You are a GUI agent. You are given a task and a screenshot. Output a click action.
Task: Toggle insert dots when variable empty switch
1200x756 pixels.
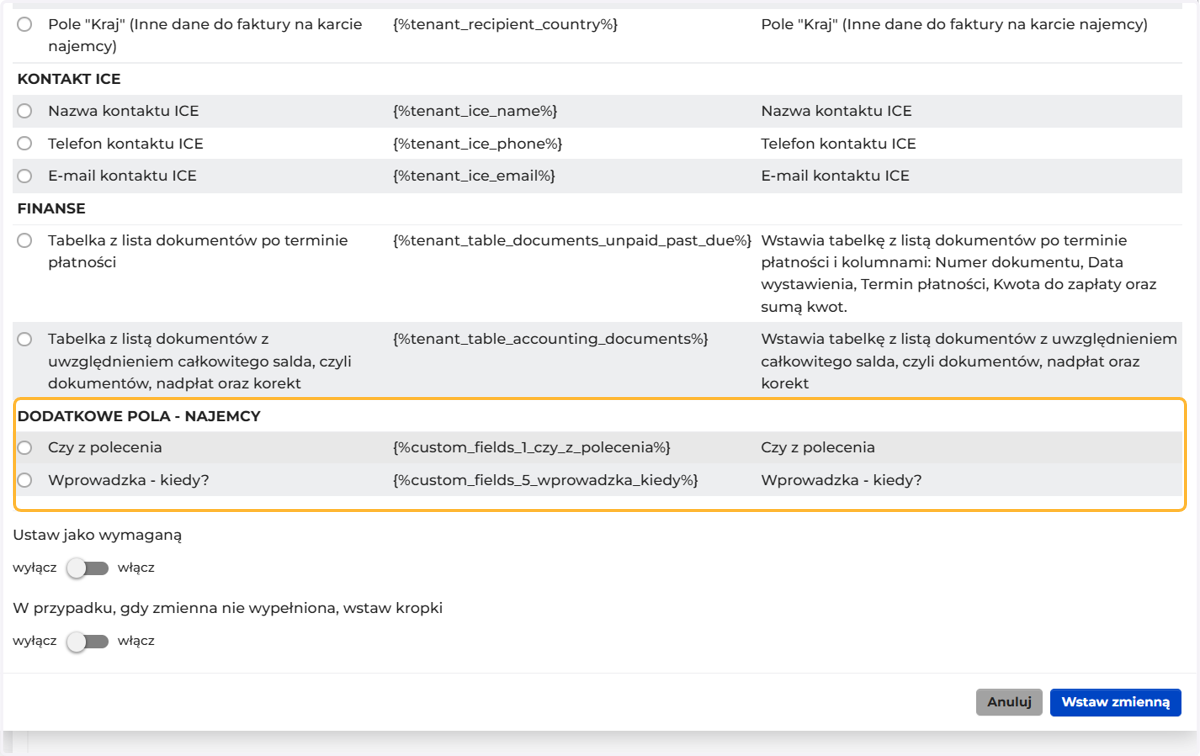tap(87, 641)
